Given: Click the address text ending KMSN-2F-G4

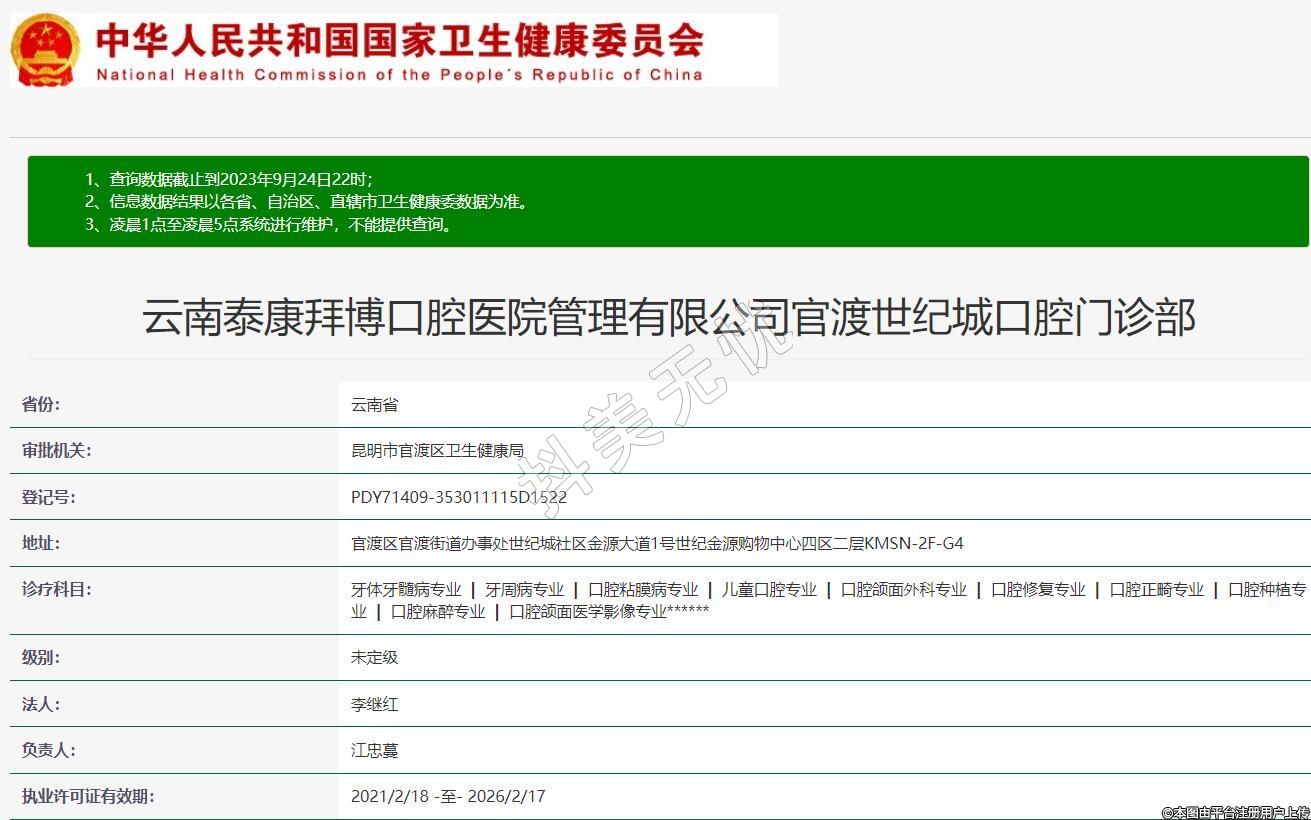Looking at the screenshot, I should [657, 544].
